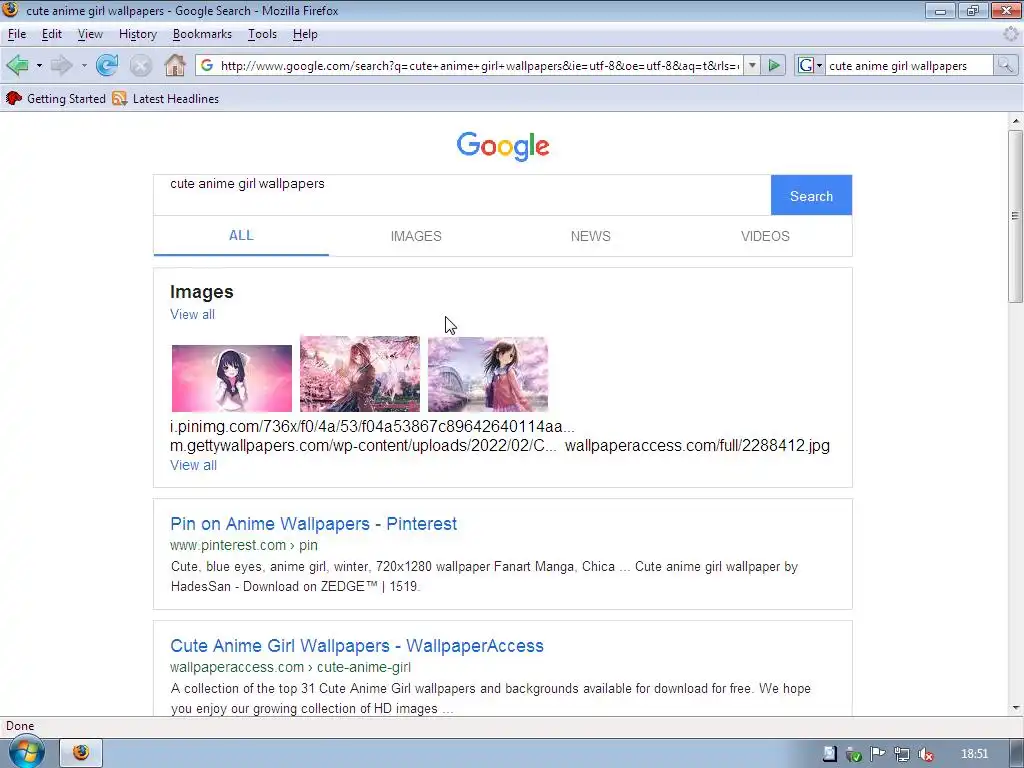Open the cherry blossom trees anime thumbnail
This screenshot has height=768, width=1024.
click(x=360, y=374)
